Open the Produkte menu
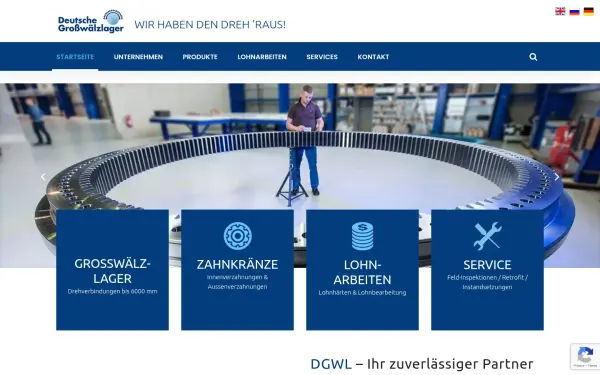The image size is (600, 375). click(x=200, y=57)
